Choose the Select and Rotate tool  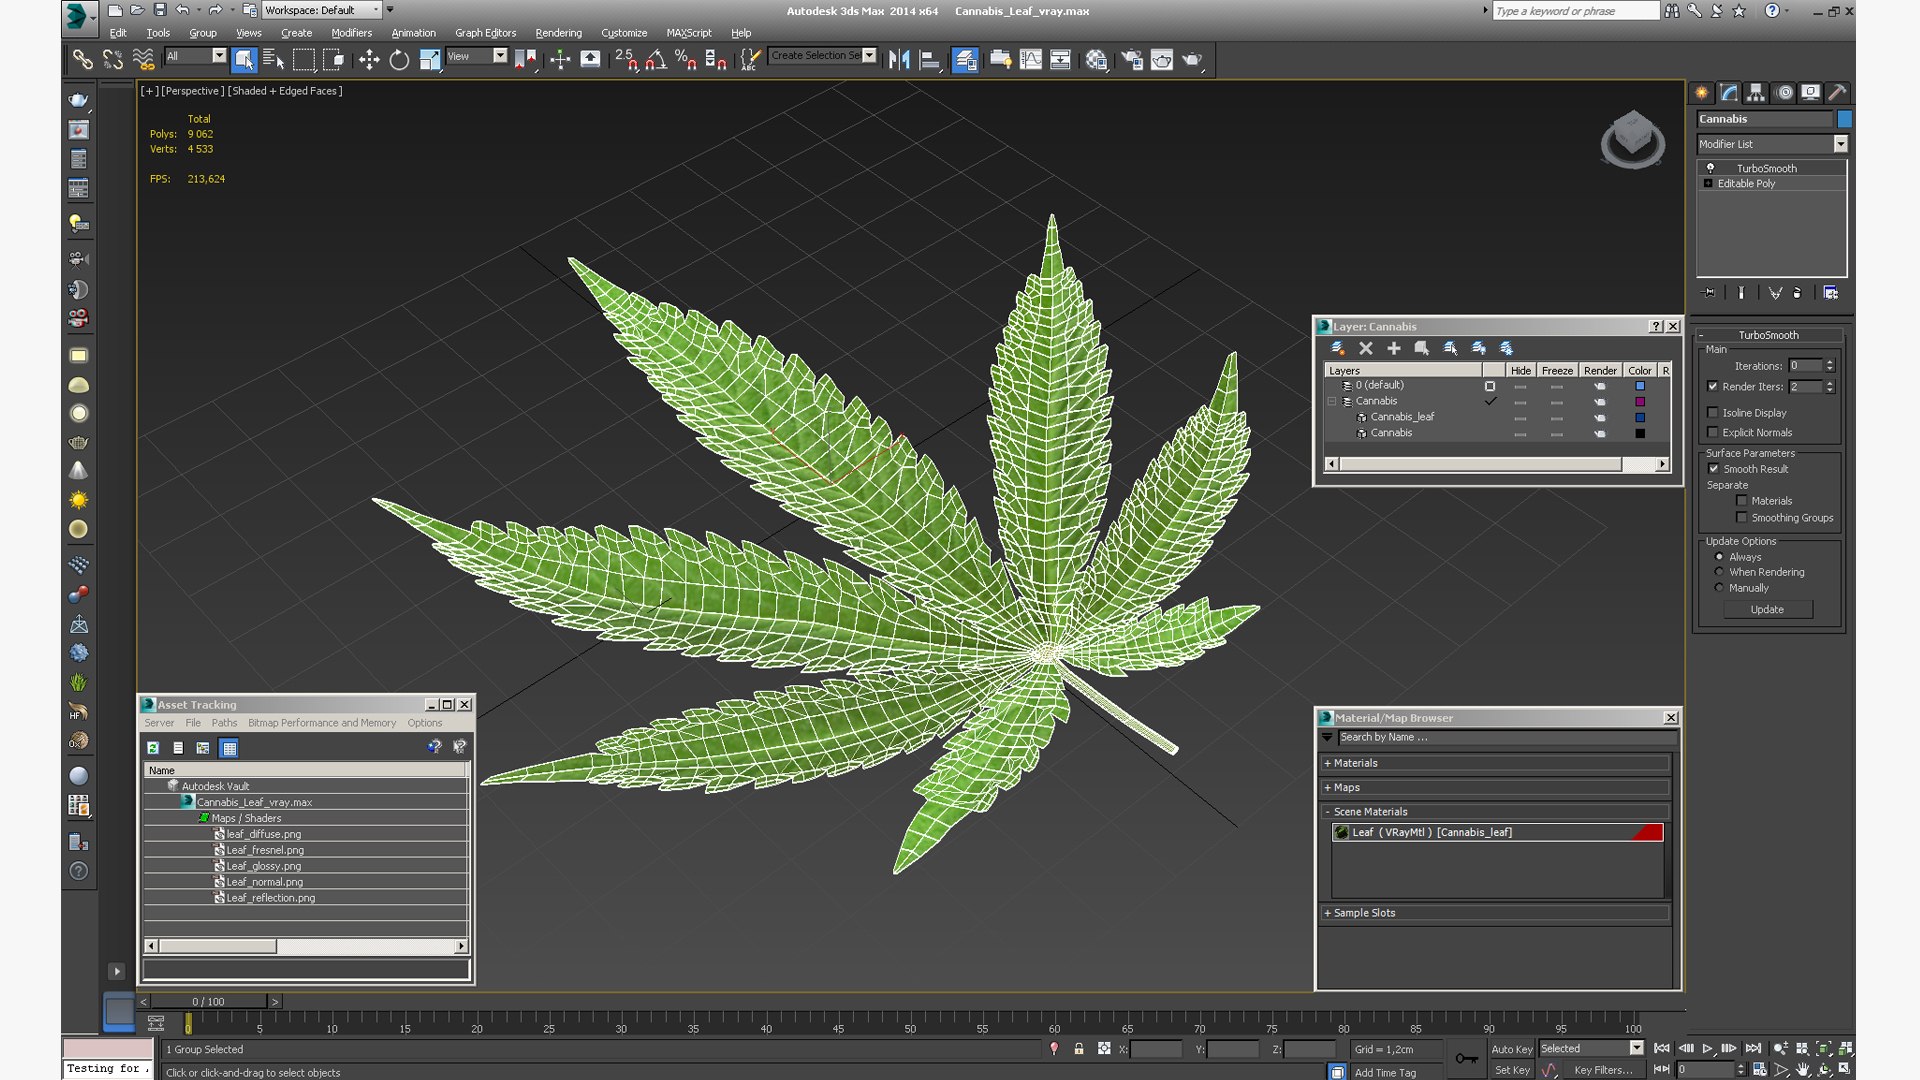click(399, 60)
